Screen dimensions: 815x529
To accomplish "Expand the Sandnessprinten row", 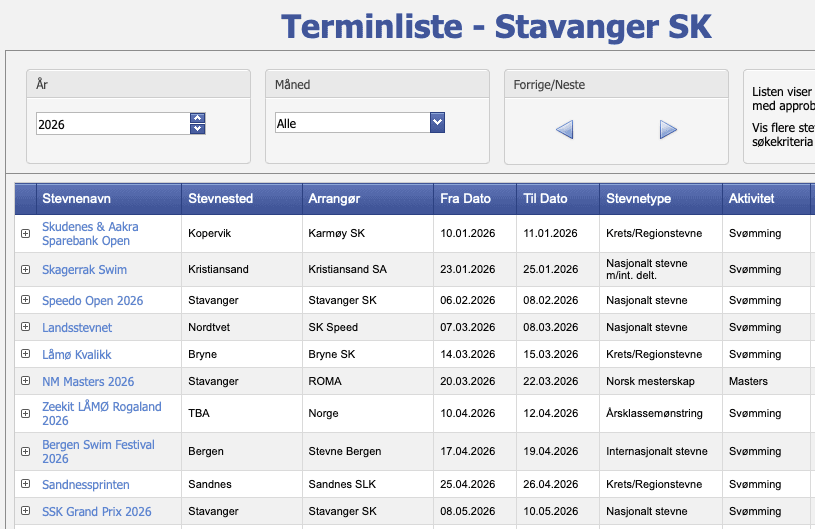I will point(26,484).
